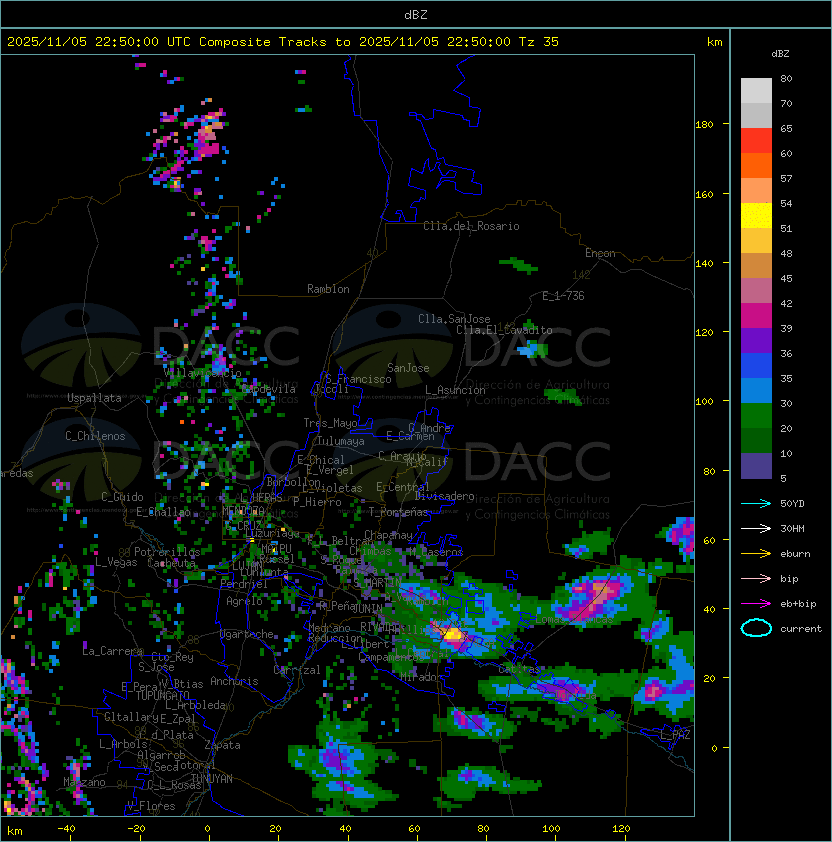
Task: Click the '30HM' legend label
Action: [792, 529]
